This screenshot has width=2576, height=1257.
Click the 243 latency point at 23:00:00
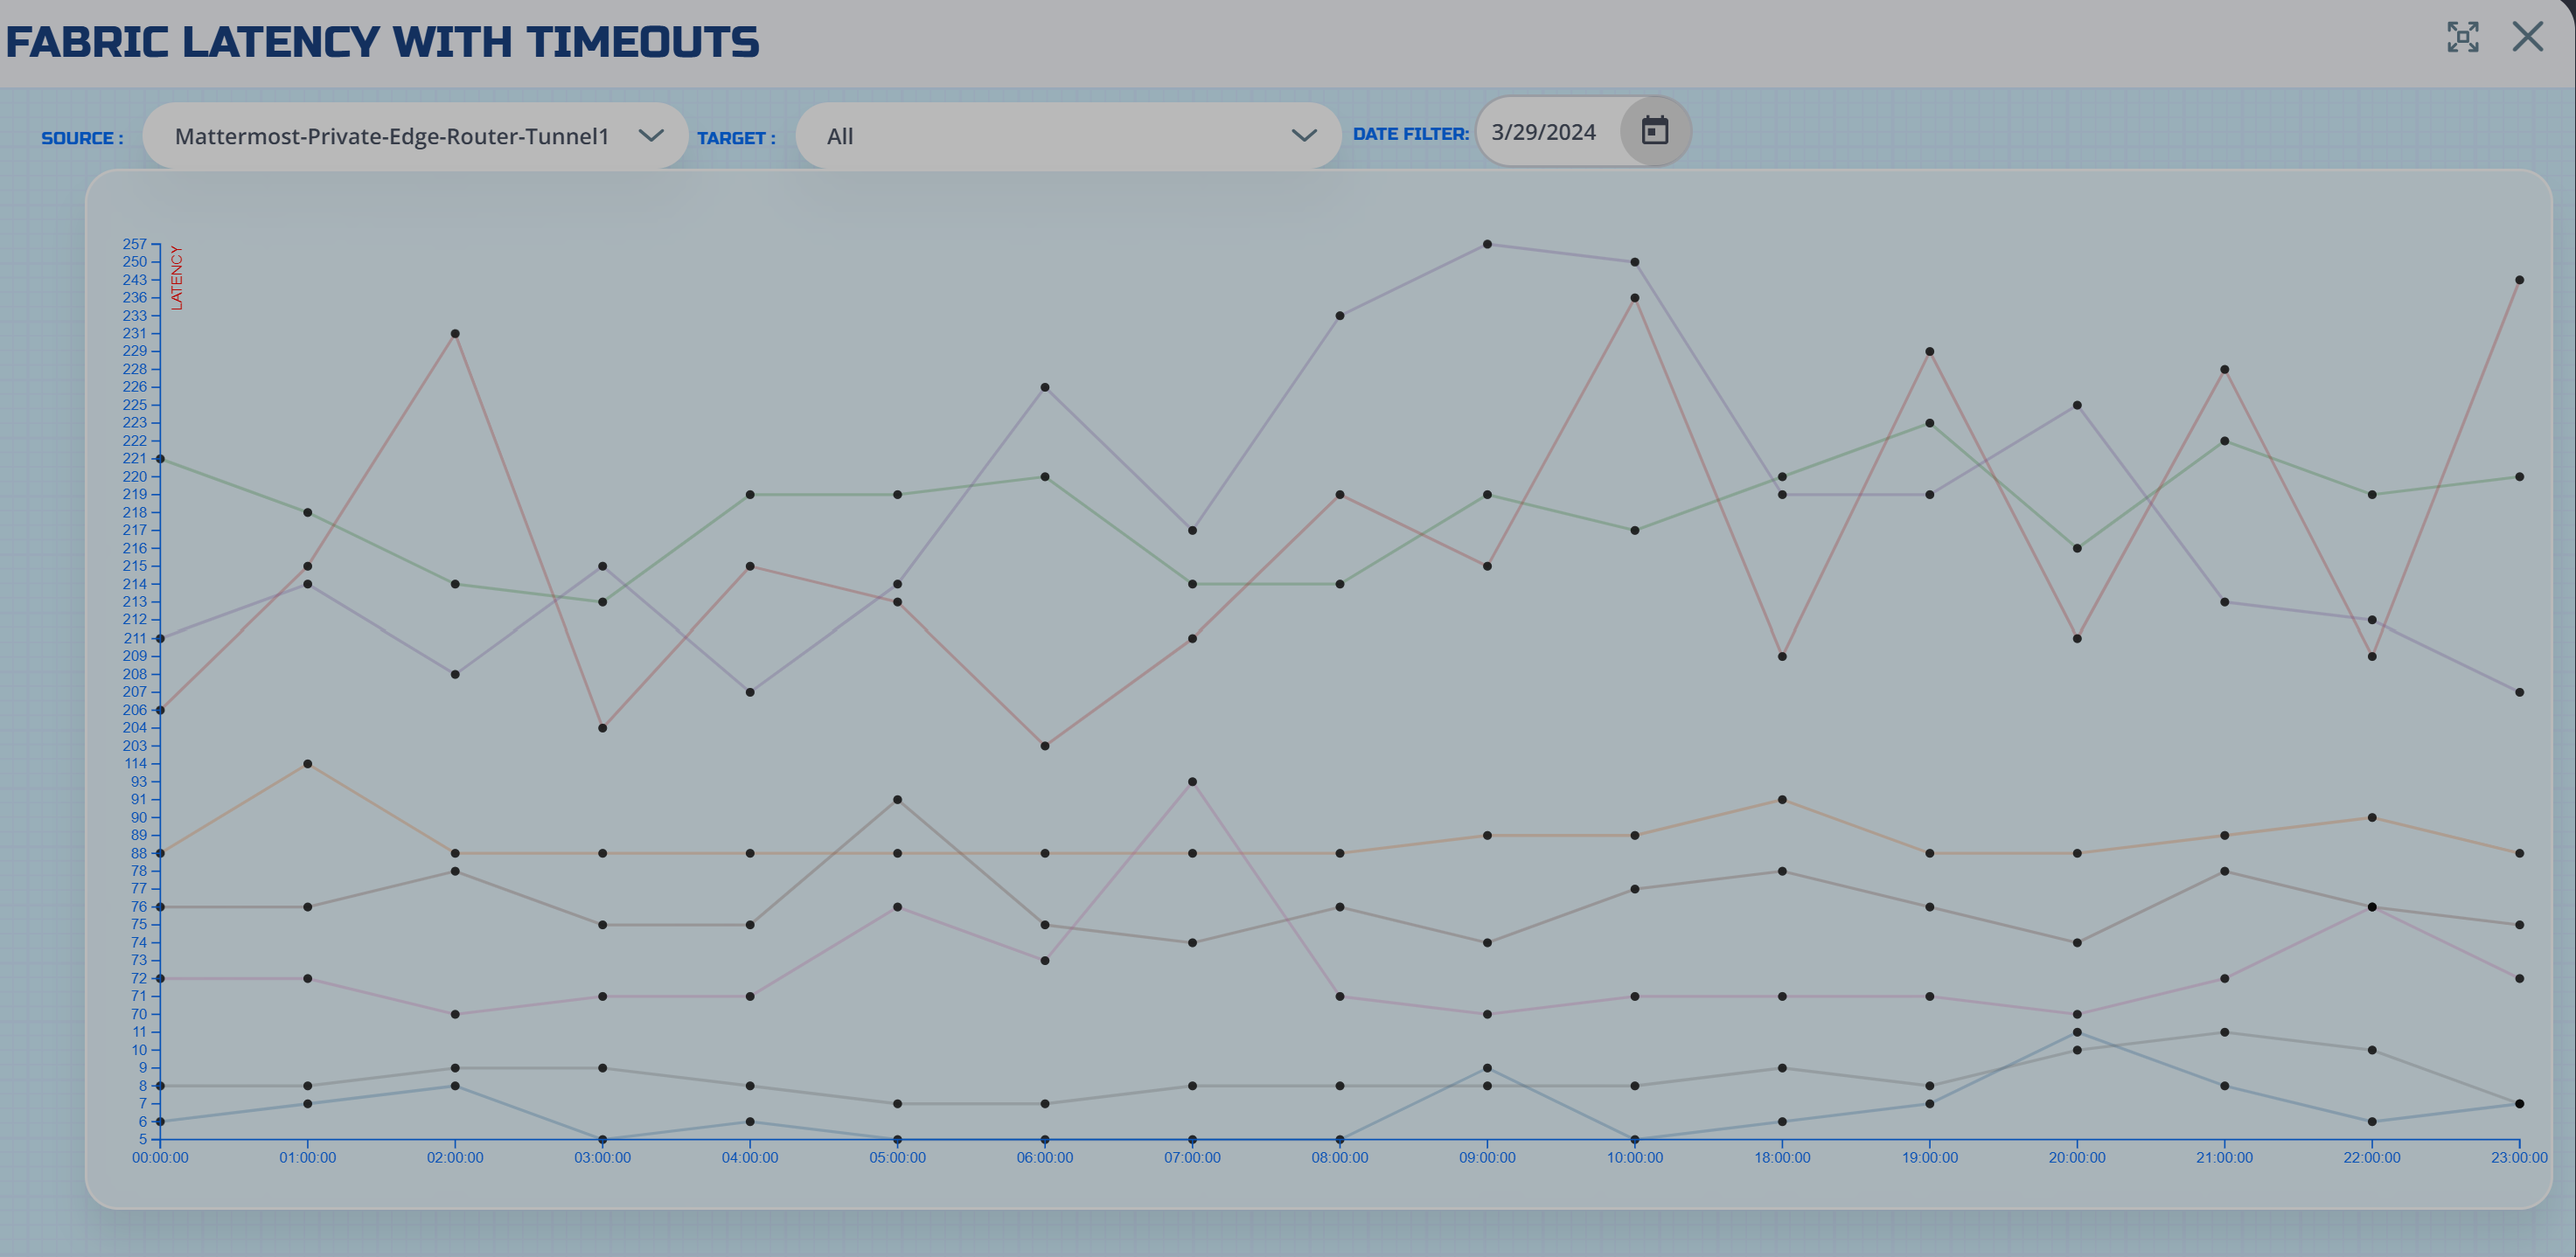tap(2519, 280)
